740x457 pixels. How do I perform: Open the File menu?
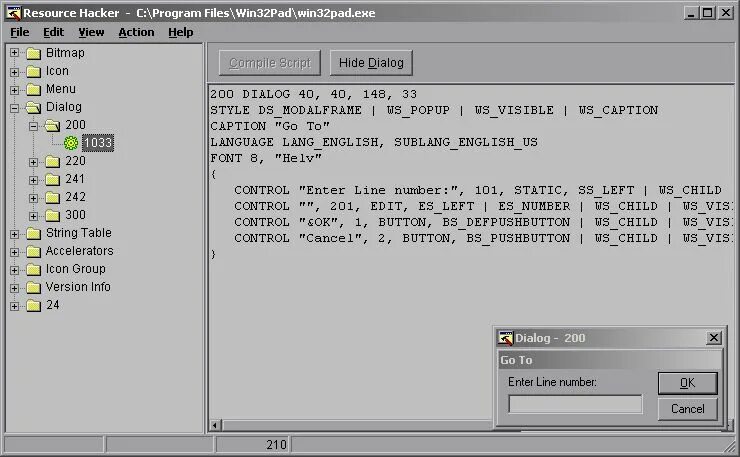pos(19,32)
